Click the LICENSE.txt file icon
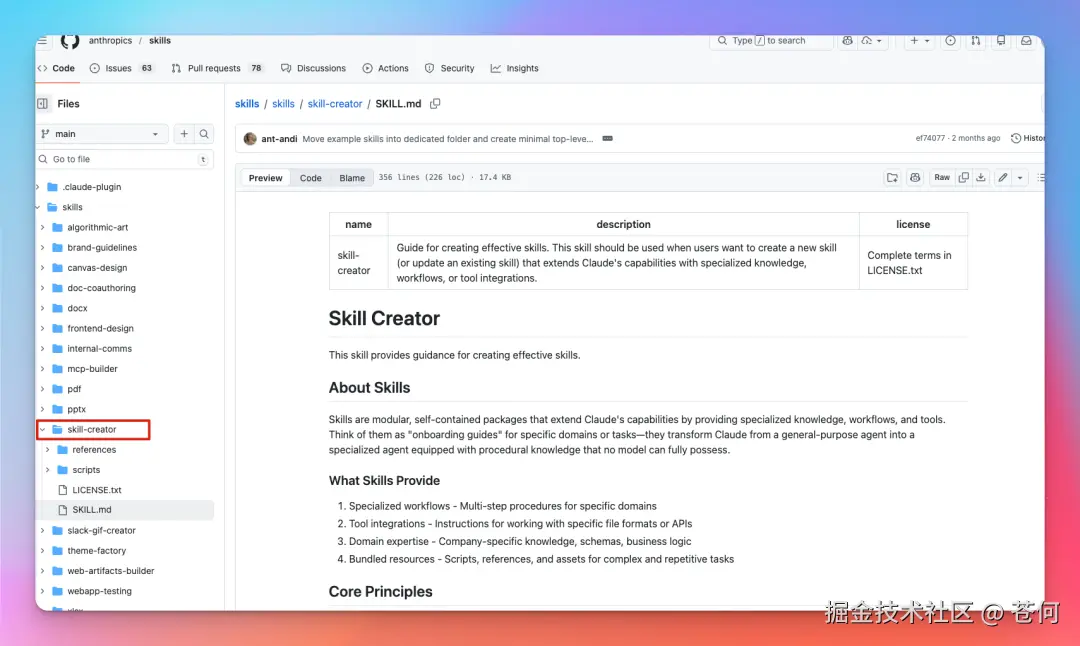This screenshot has height=646, width=1080. pos(63,490)
